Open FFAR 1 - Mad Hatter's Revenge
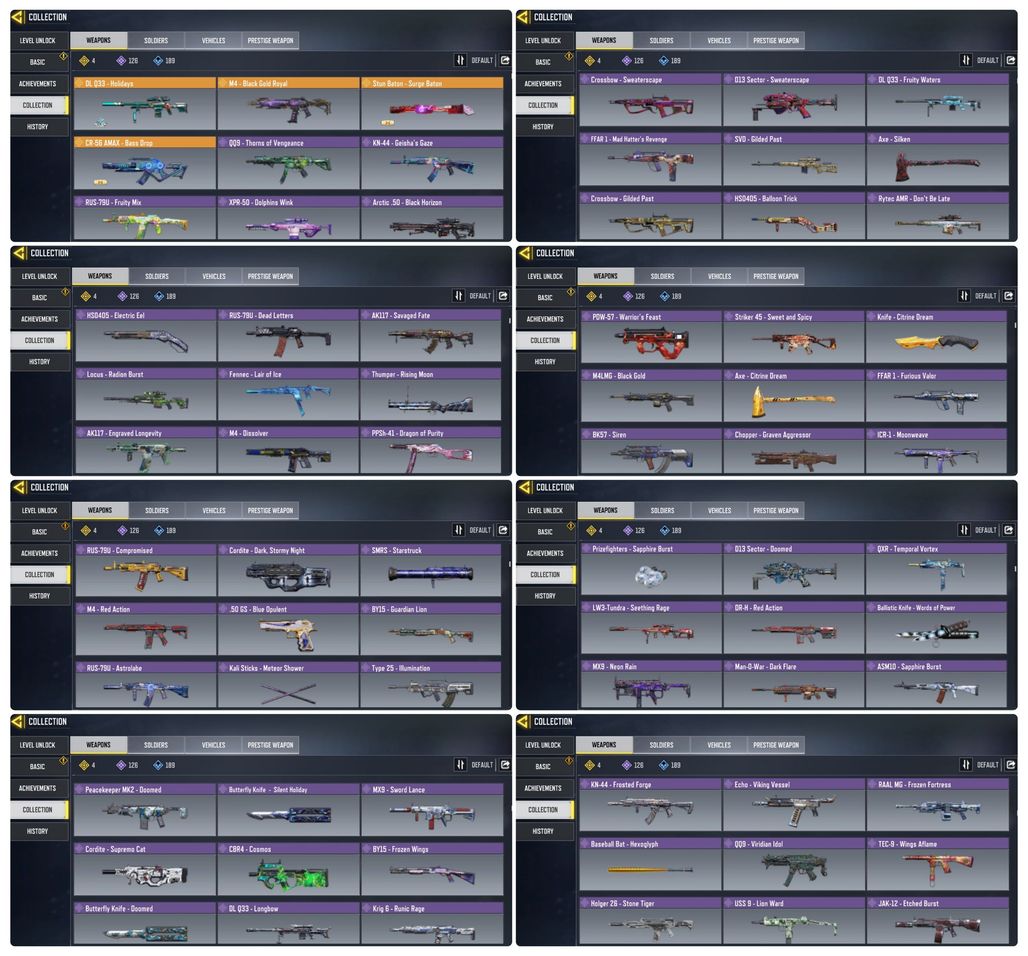1028x956 pixels. tap(650, 159)
